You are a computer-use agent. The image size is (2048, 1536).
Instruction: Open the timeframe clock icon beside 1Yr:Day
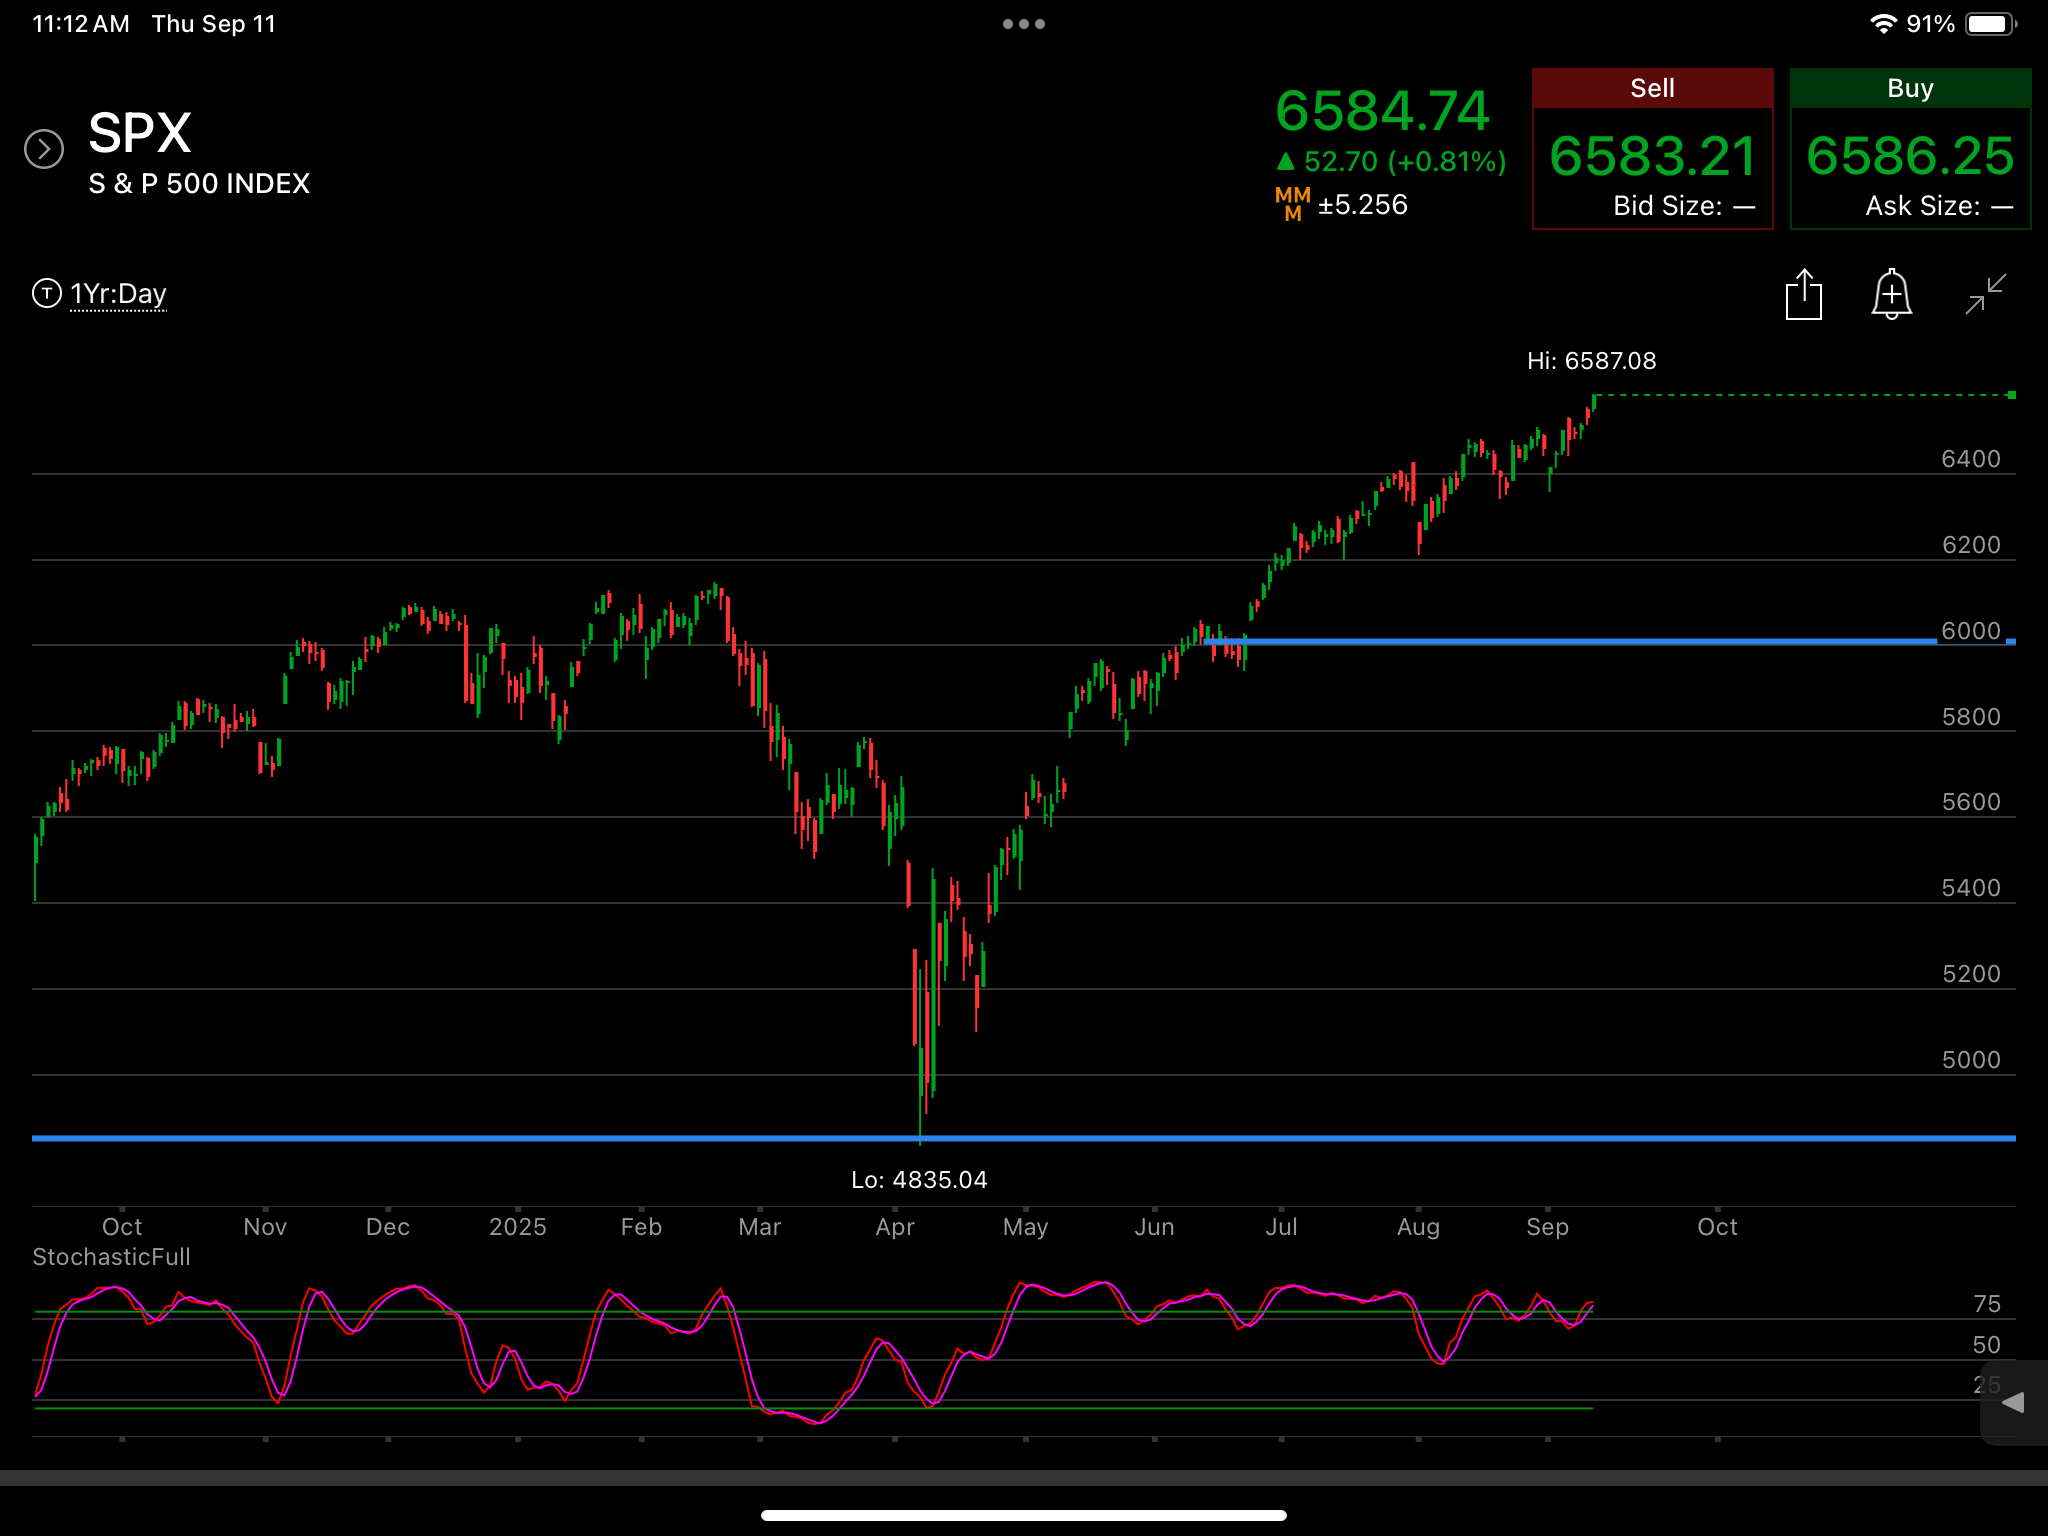pyautogui.click(x=47, y=293)
